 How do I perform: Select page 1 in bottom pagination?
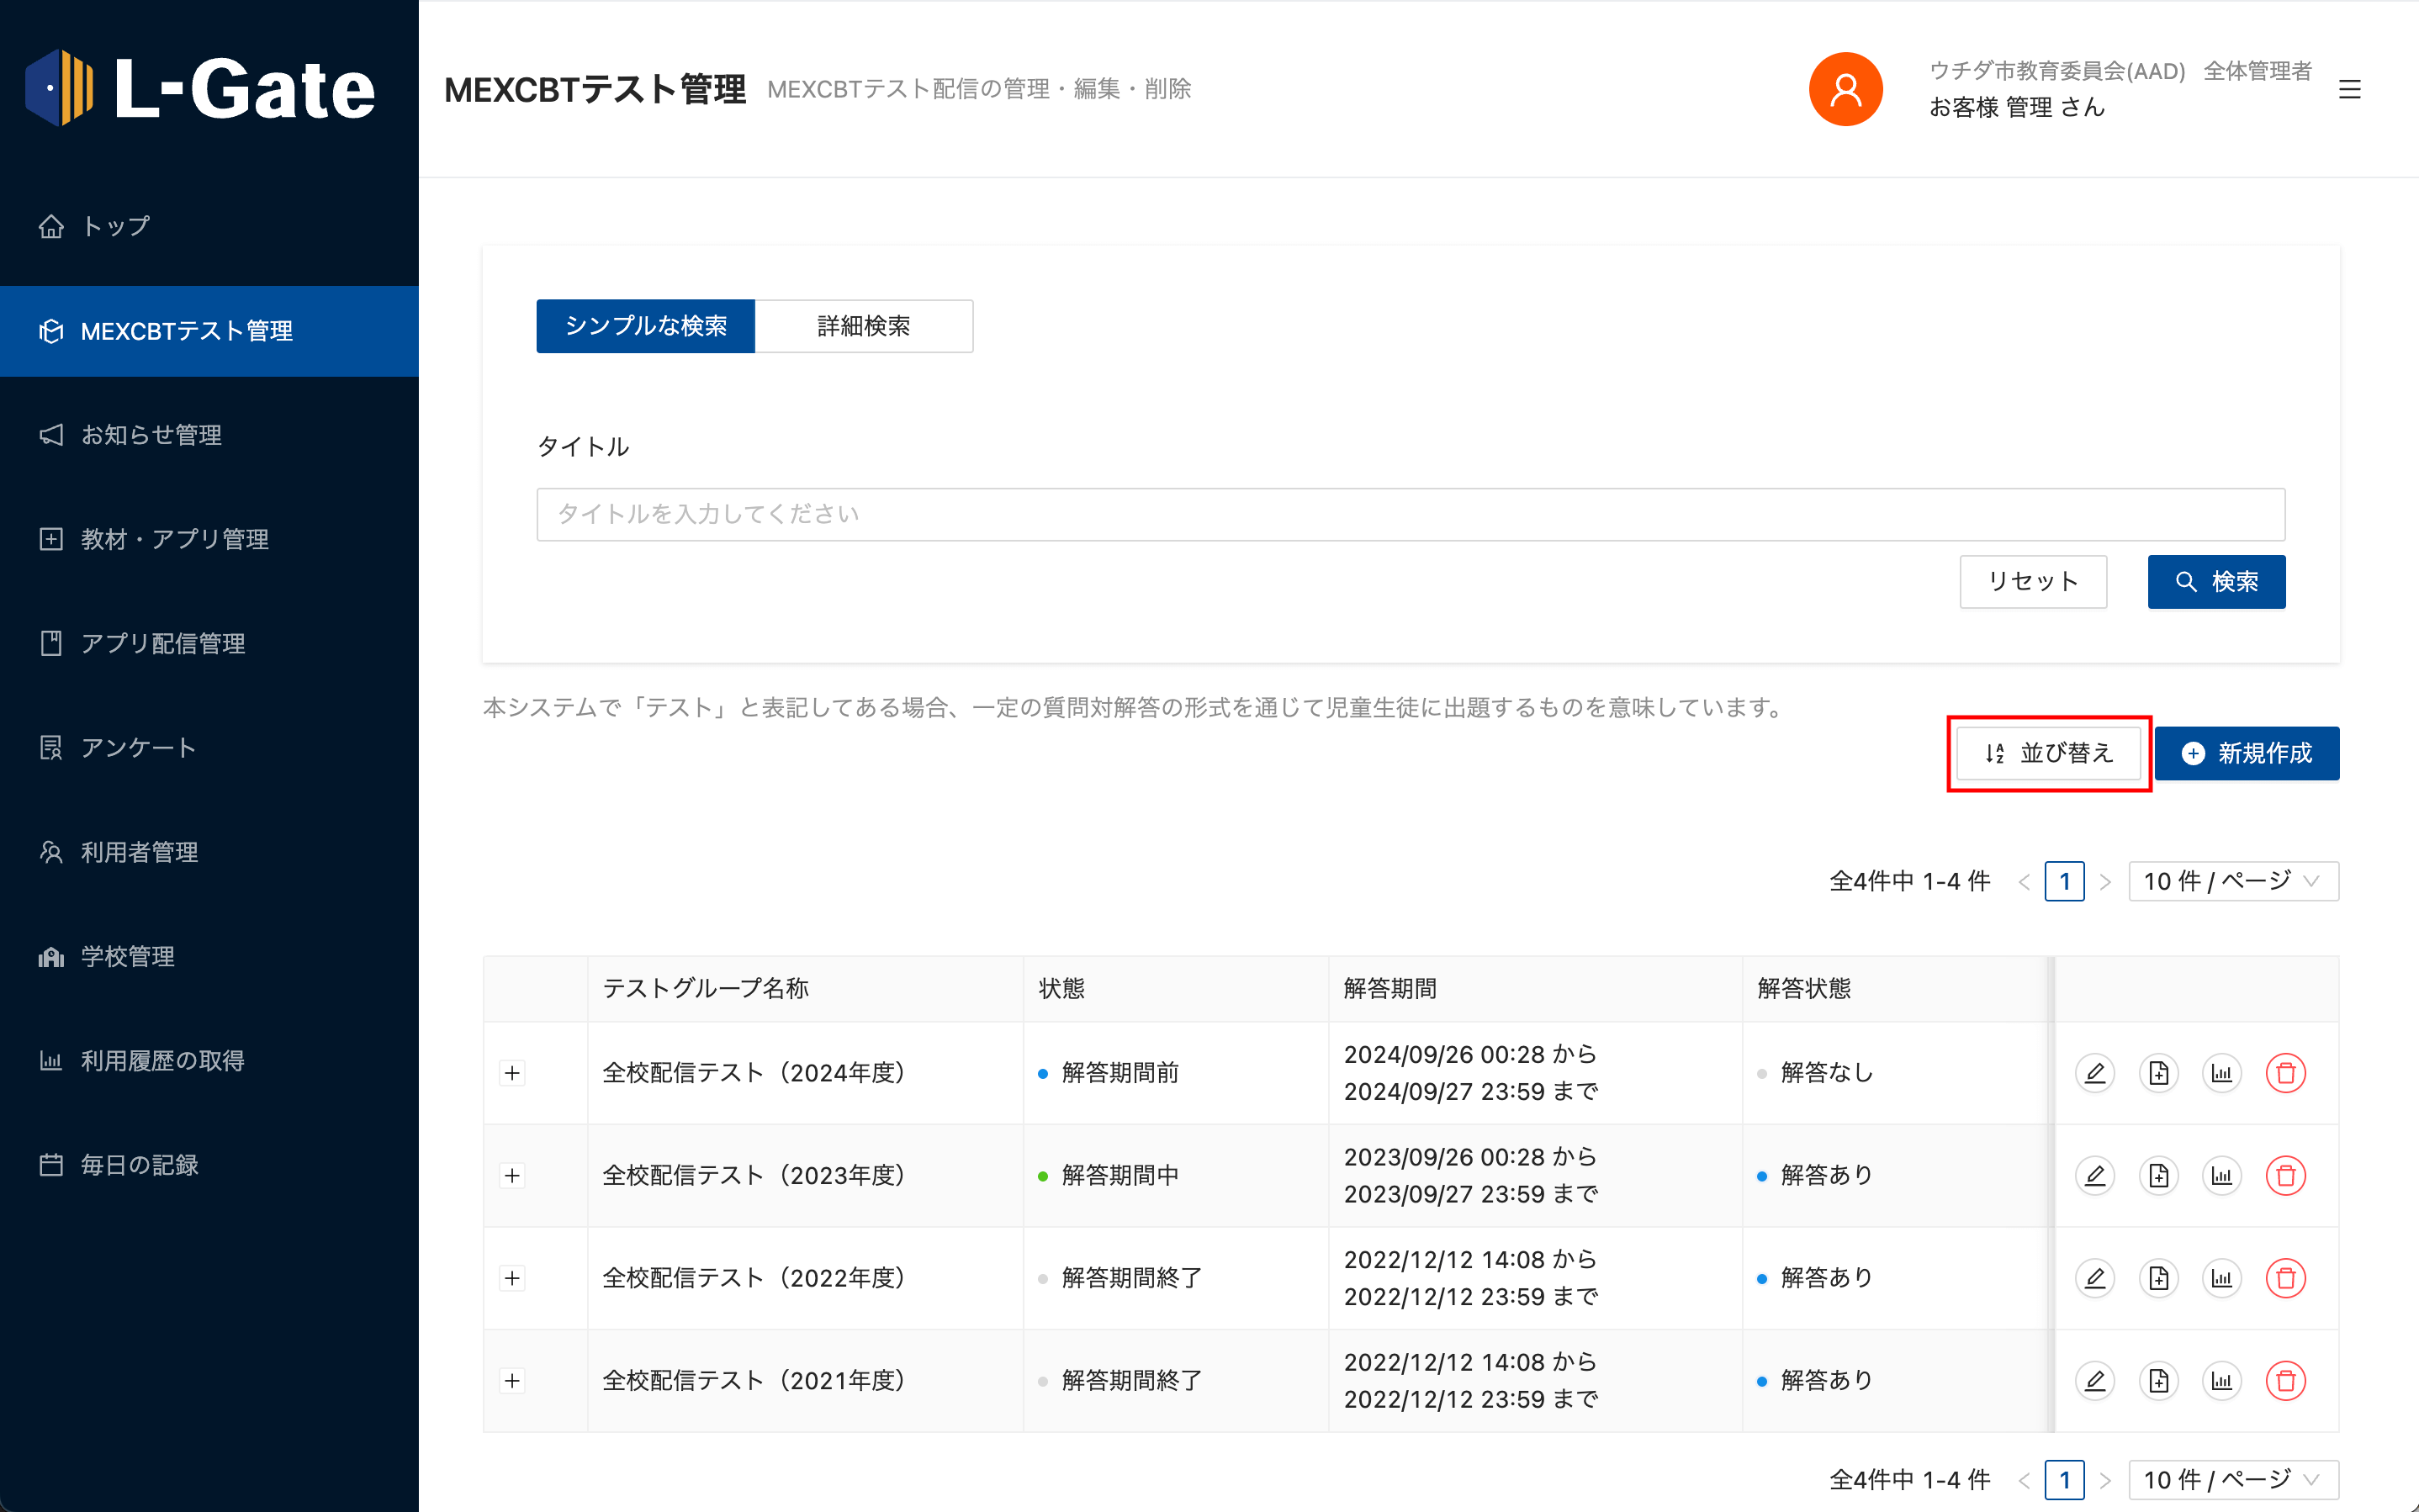(2064, 1479)
